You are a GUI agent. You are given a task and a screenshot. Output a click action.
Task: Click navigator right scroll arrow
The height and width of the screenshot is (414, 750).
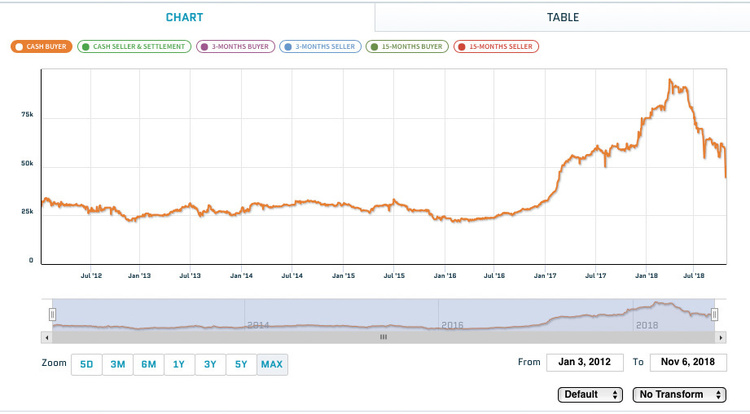coord(721,338)
